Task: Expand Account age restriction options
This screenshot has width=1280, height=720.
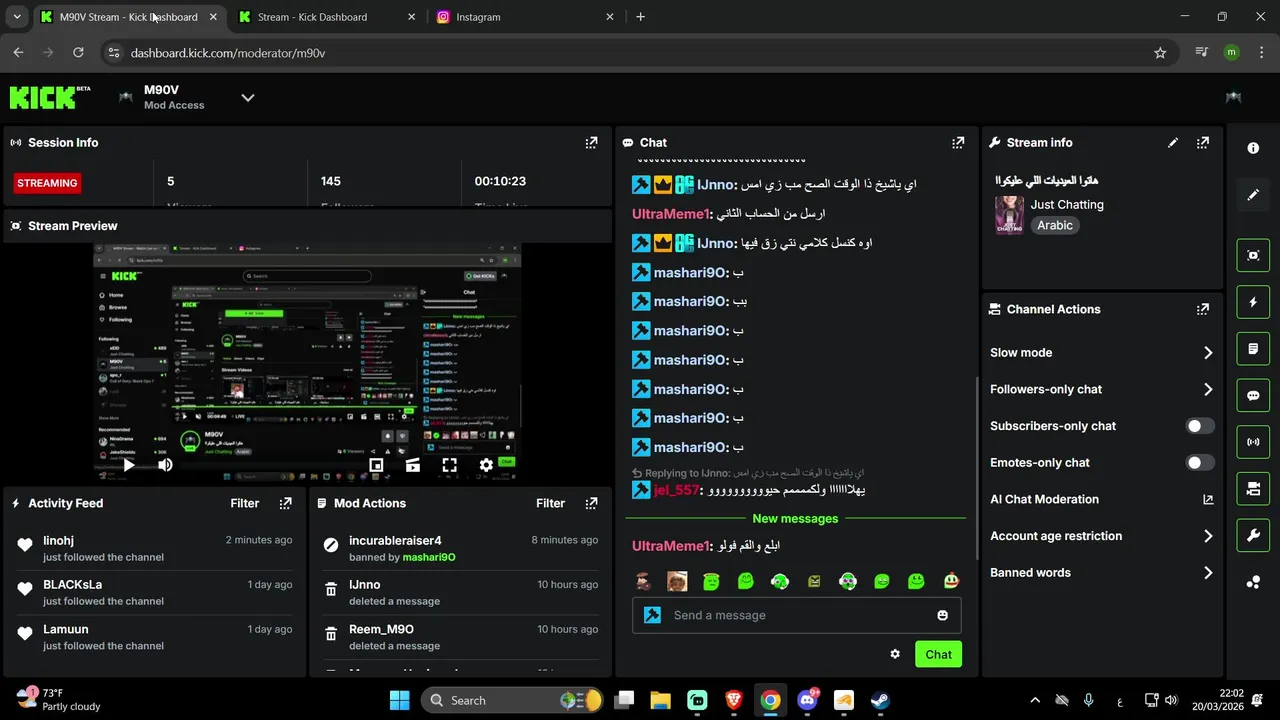Action: click(1101, 536)
